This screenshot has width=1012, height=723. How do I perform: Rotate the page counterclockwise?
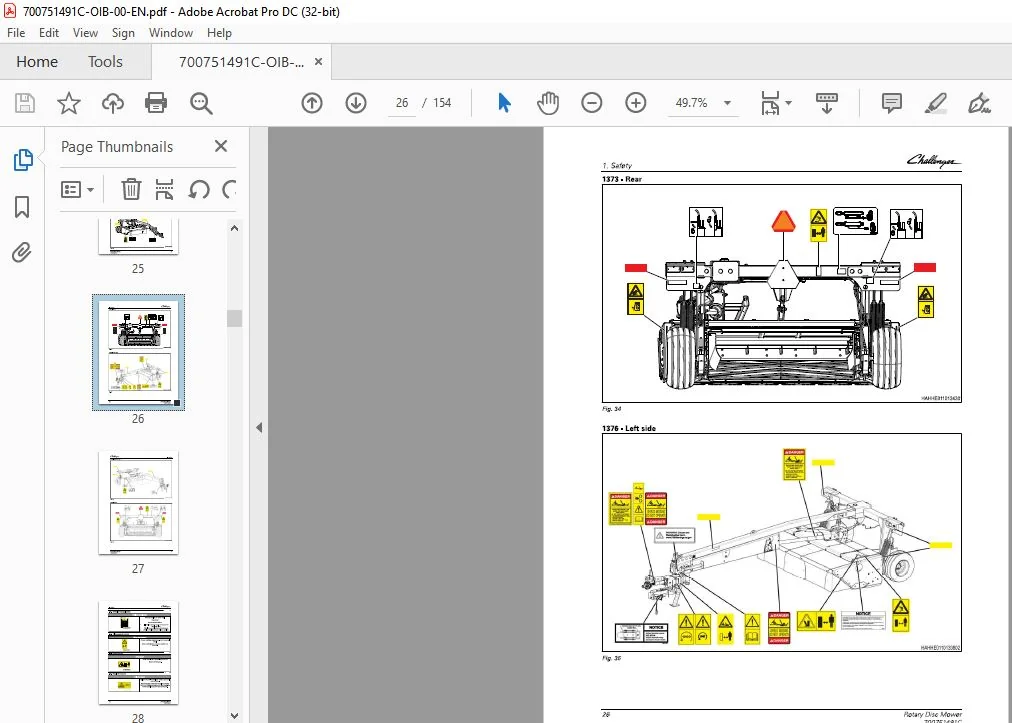pyautogui.click(x=199, y=190)
